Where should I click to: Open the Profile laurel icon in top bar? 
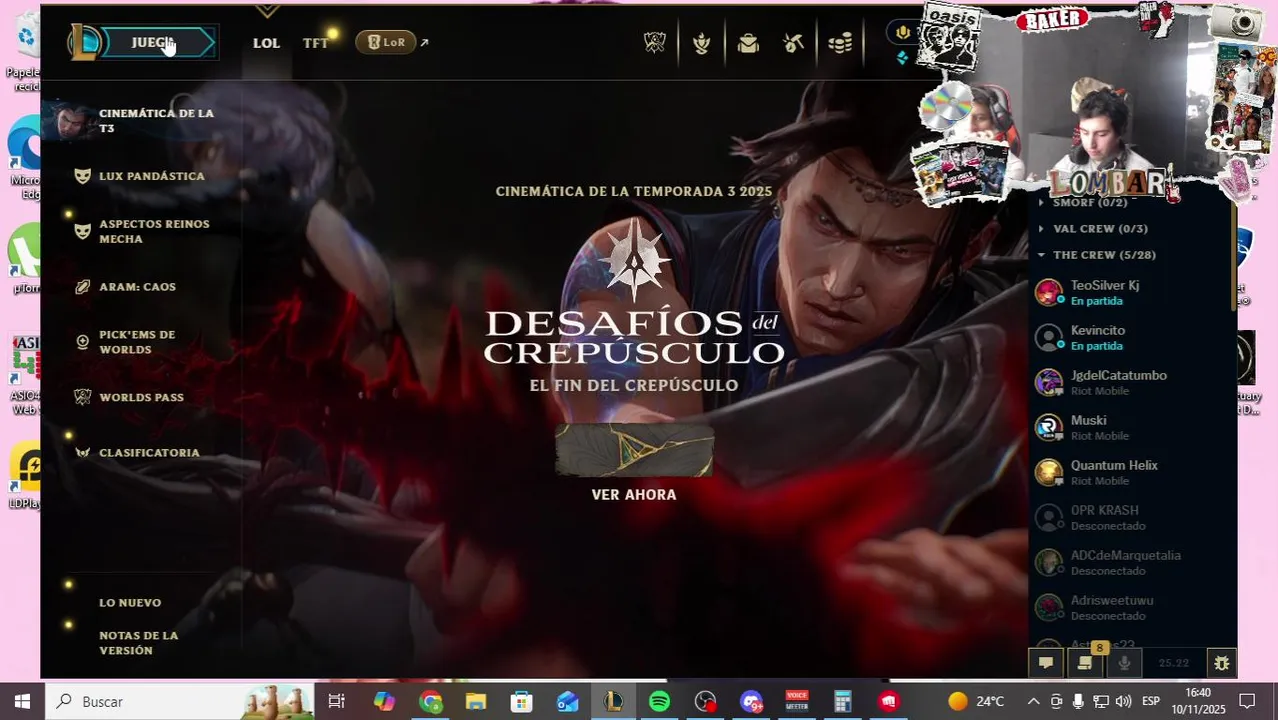point(702,42)
